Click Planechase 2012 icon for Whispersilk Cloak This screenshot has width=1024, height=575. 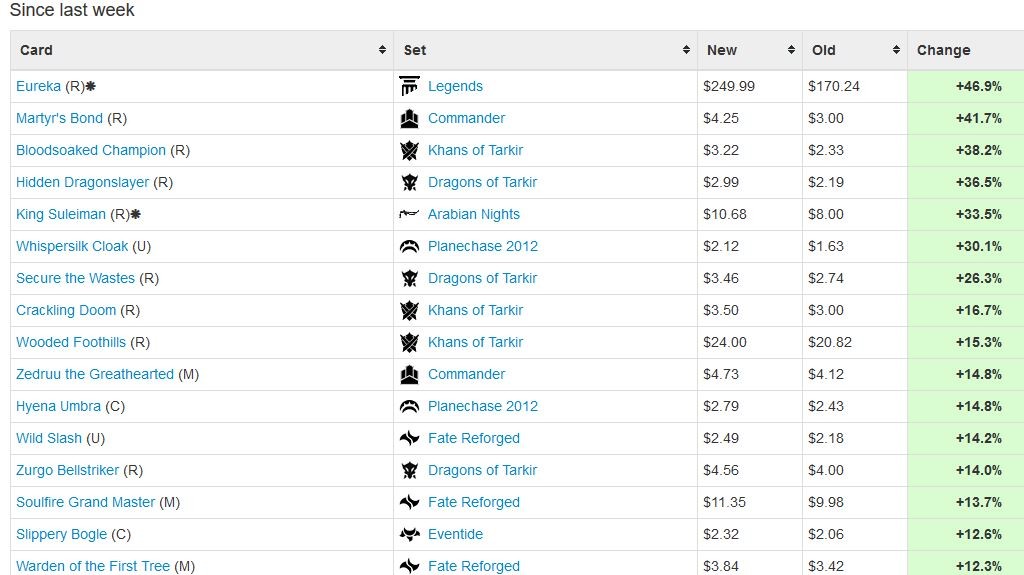409,246
